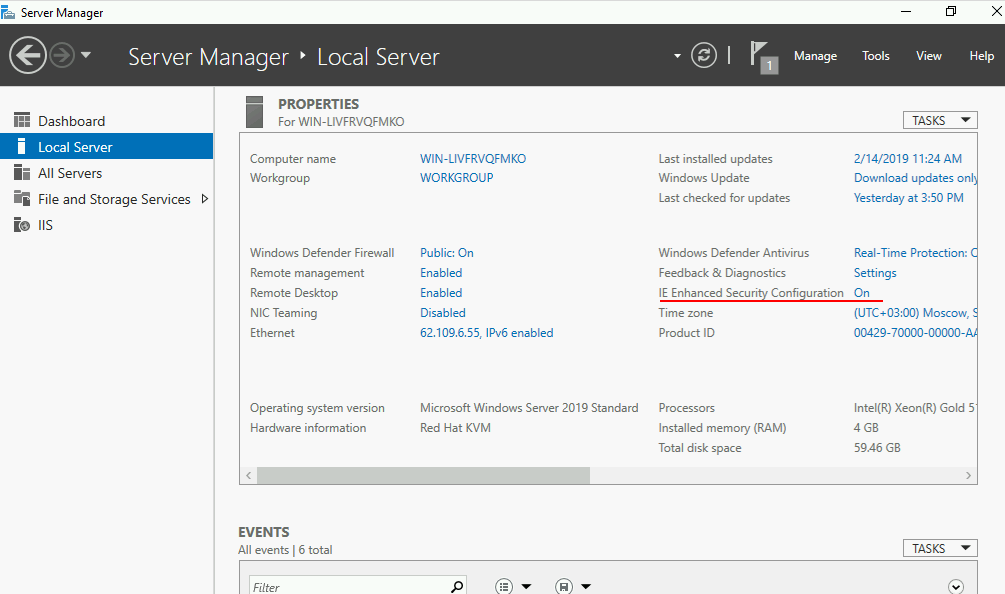Click the Server Manager title bar icon

pyautogui.click(x=8, y=12)
